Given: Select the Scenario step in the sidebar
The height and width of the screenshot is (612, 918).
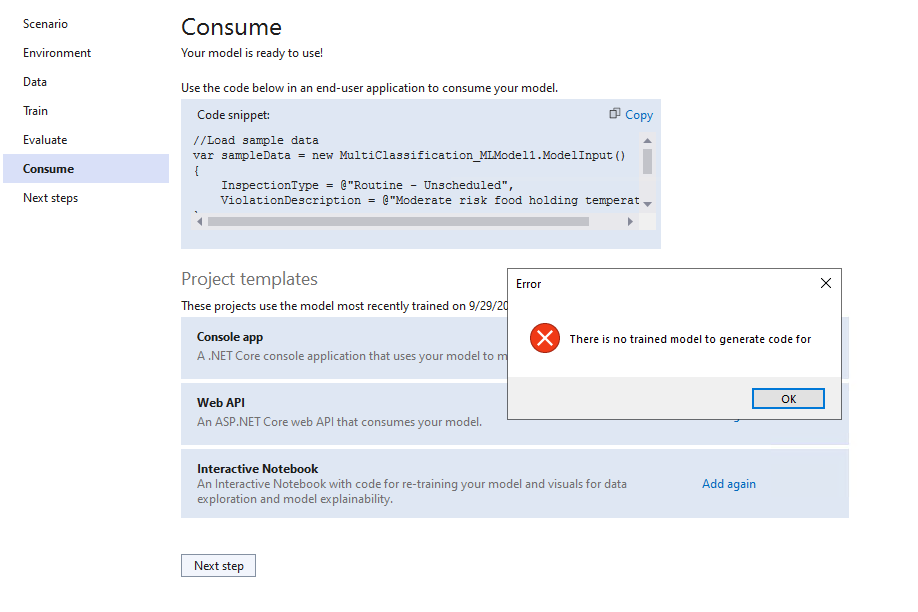Looking at the screenshot, I should 45,23.
